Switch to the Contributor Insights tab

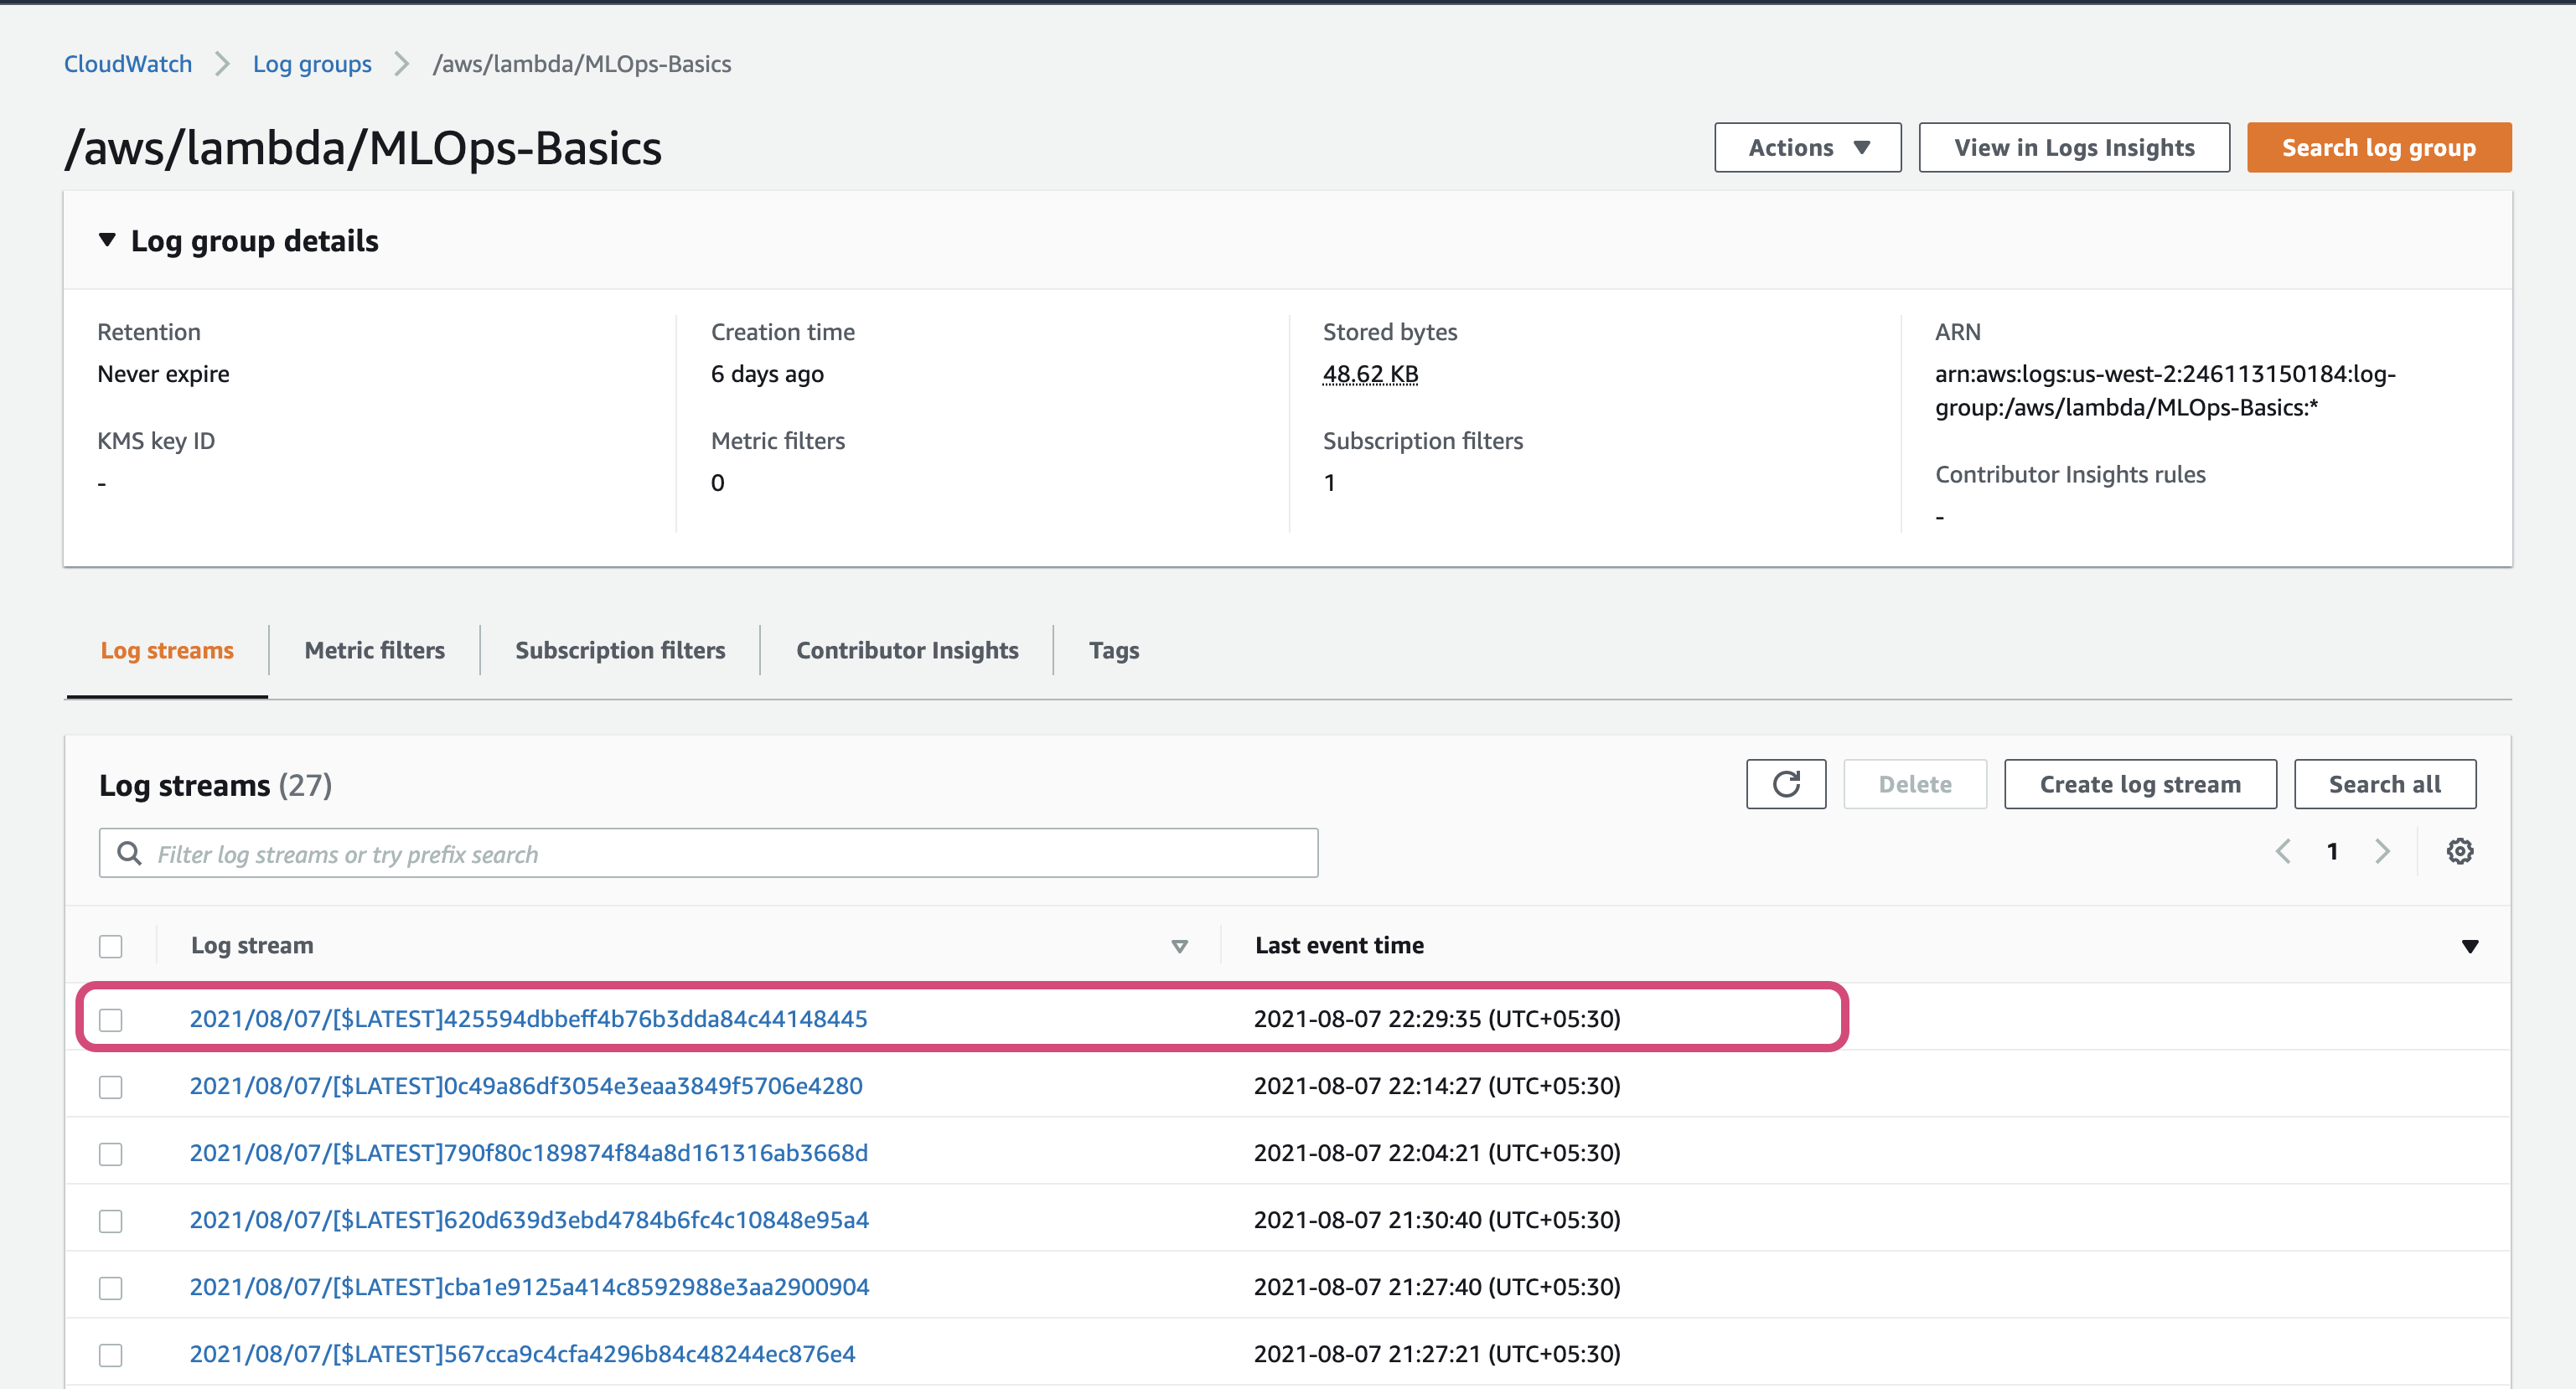point(906,650)
